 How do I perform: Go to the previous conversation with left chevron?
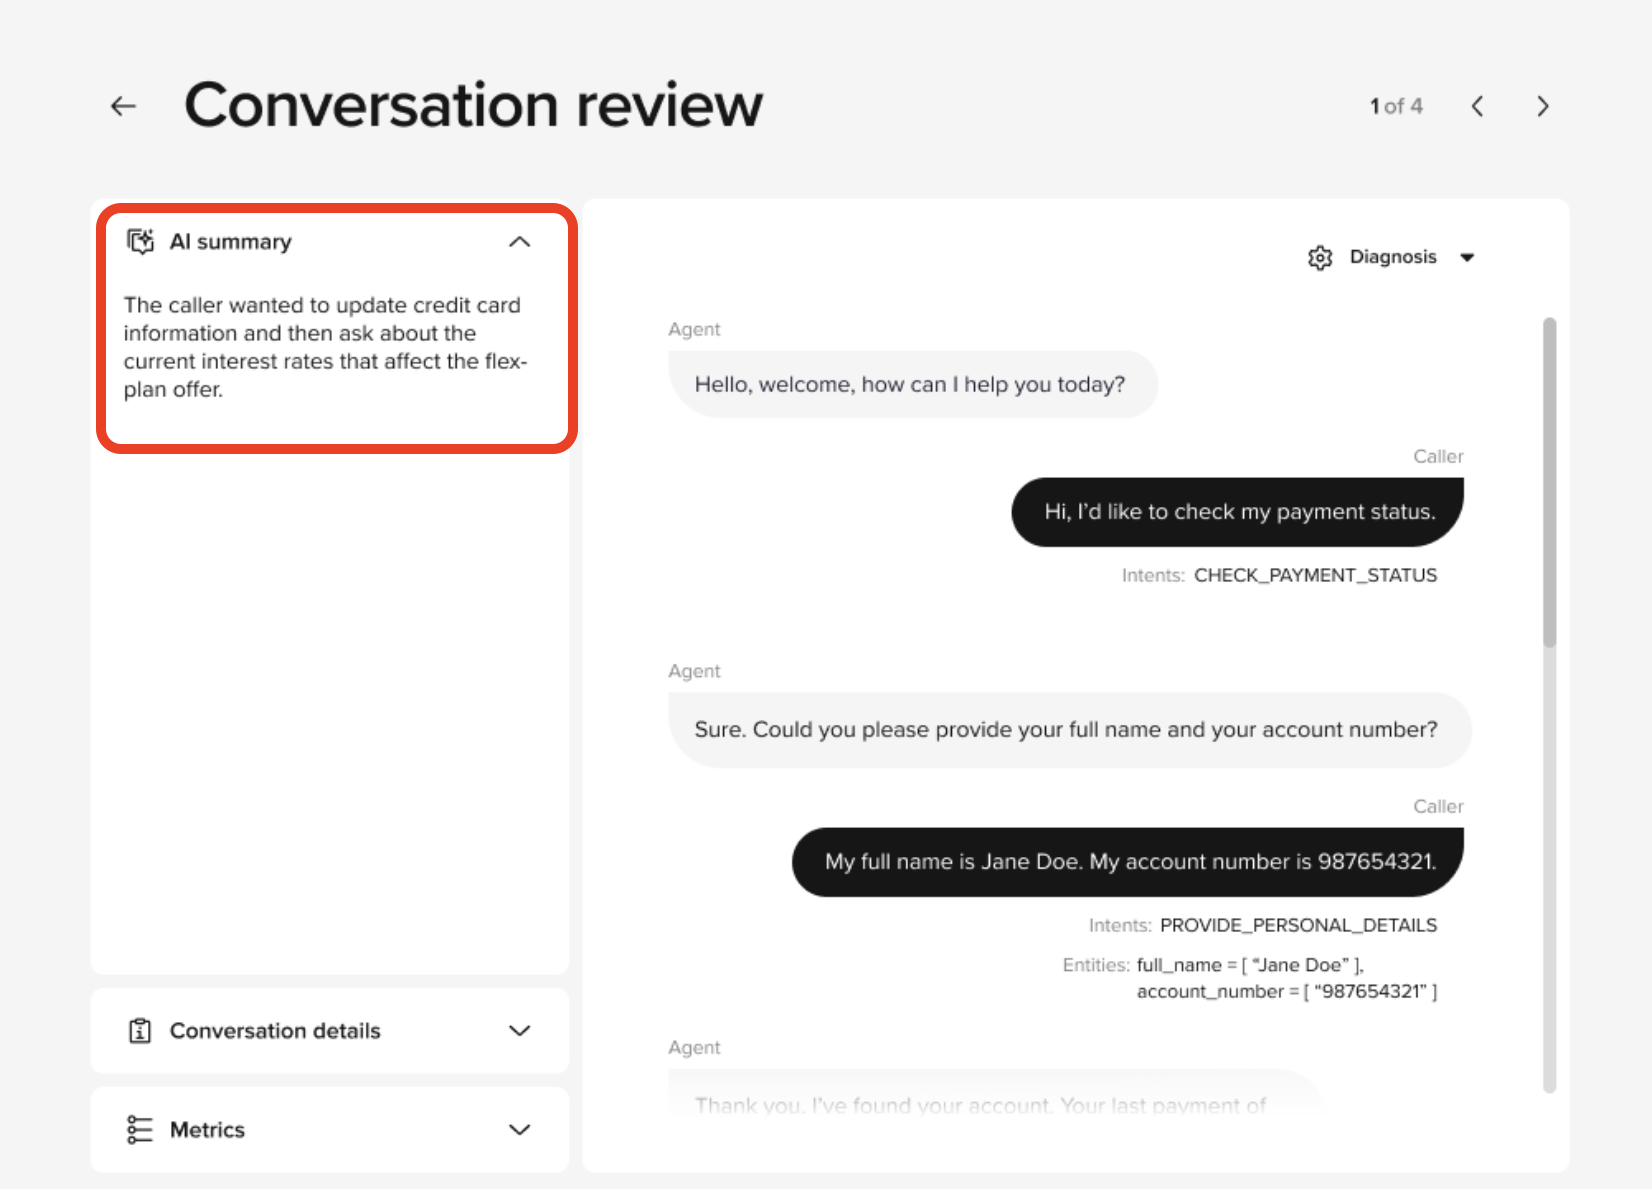coord(1477,106)
